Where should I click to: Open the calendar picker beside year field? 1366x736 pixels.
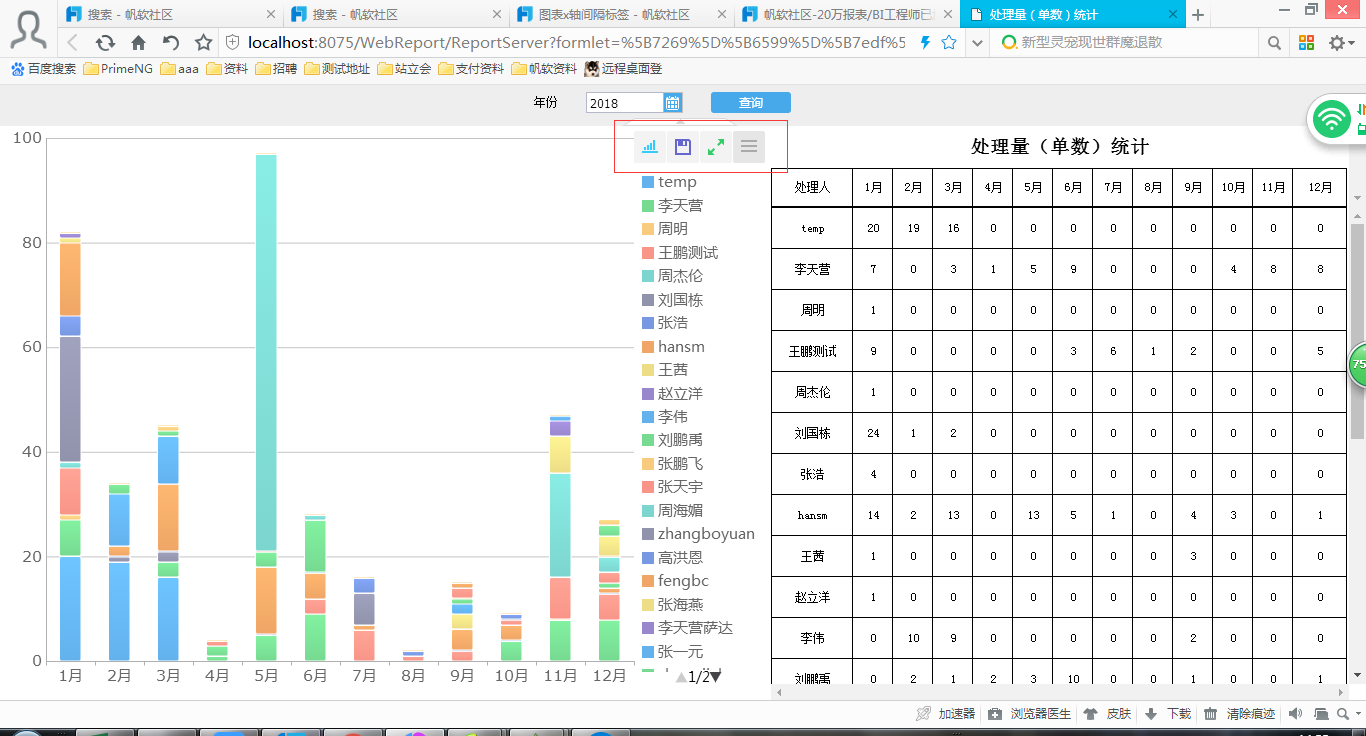pyautogui.click(x=673, y=103)
